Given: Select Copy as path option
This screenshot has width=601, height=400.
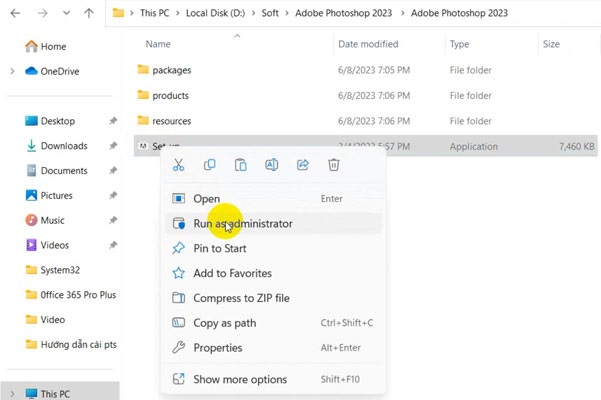Looking at the screenshot, I should click(x=224, y=323).
